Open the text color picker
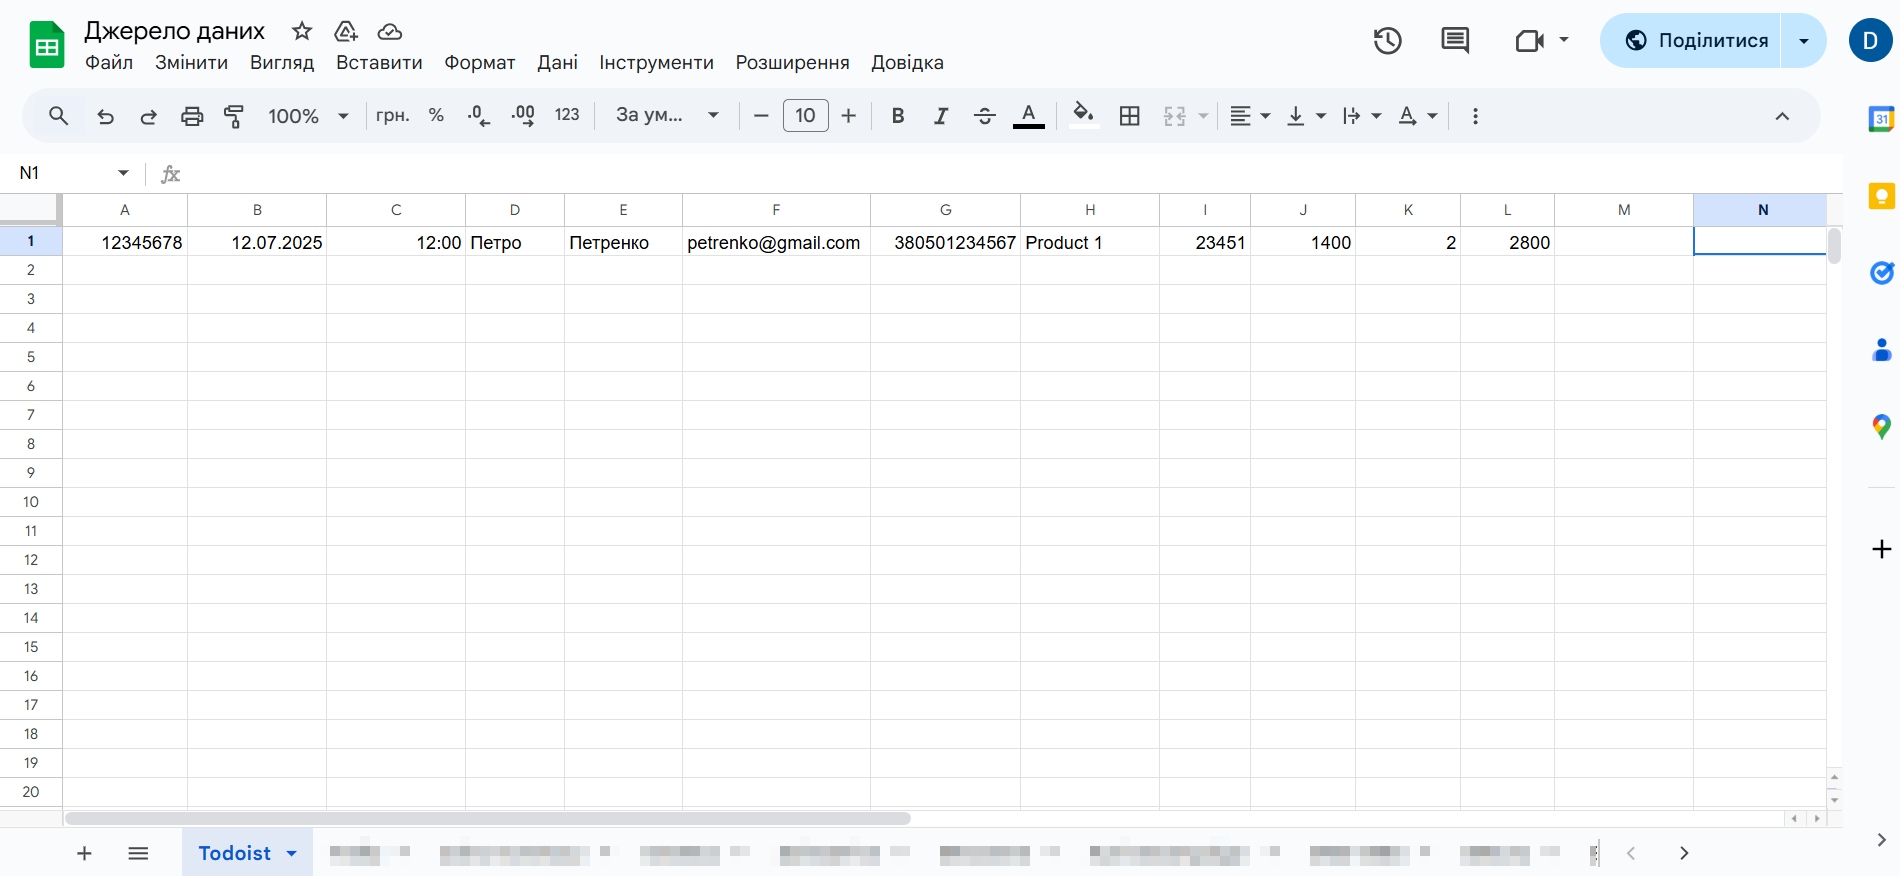 click(1029, 116)
